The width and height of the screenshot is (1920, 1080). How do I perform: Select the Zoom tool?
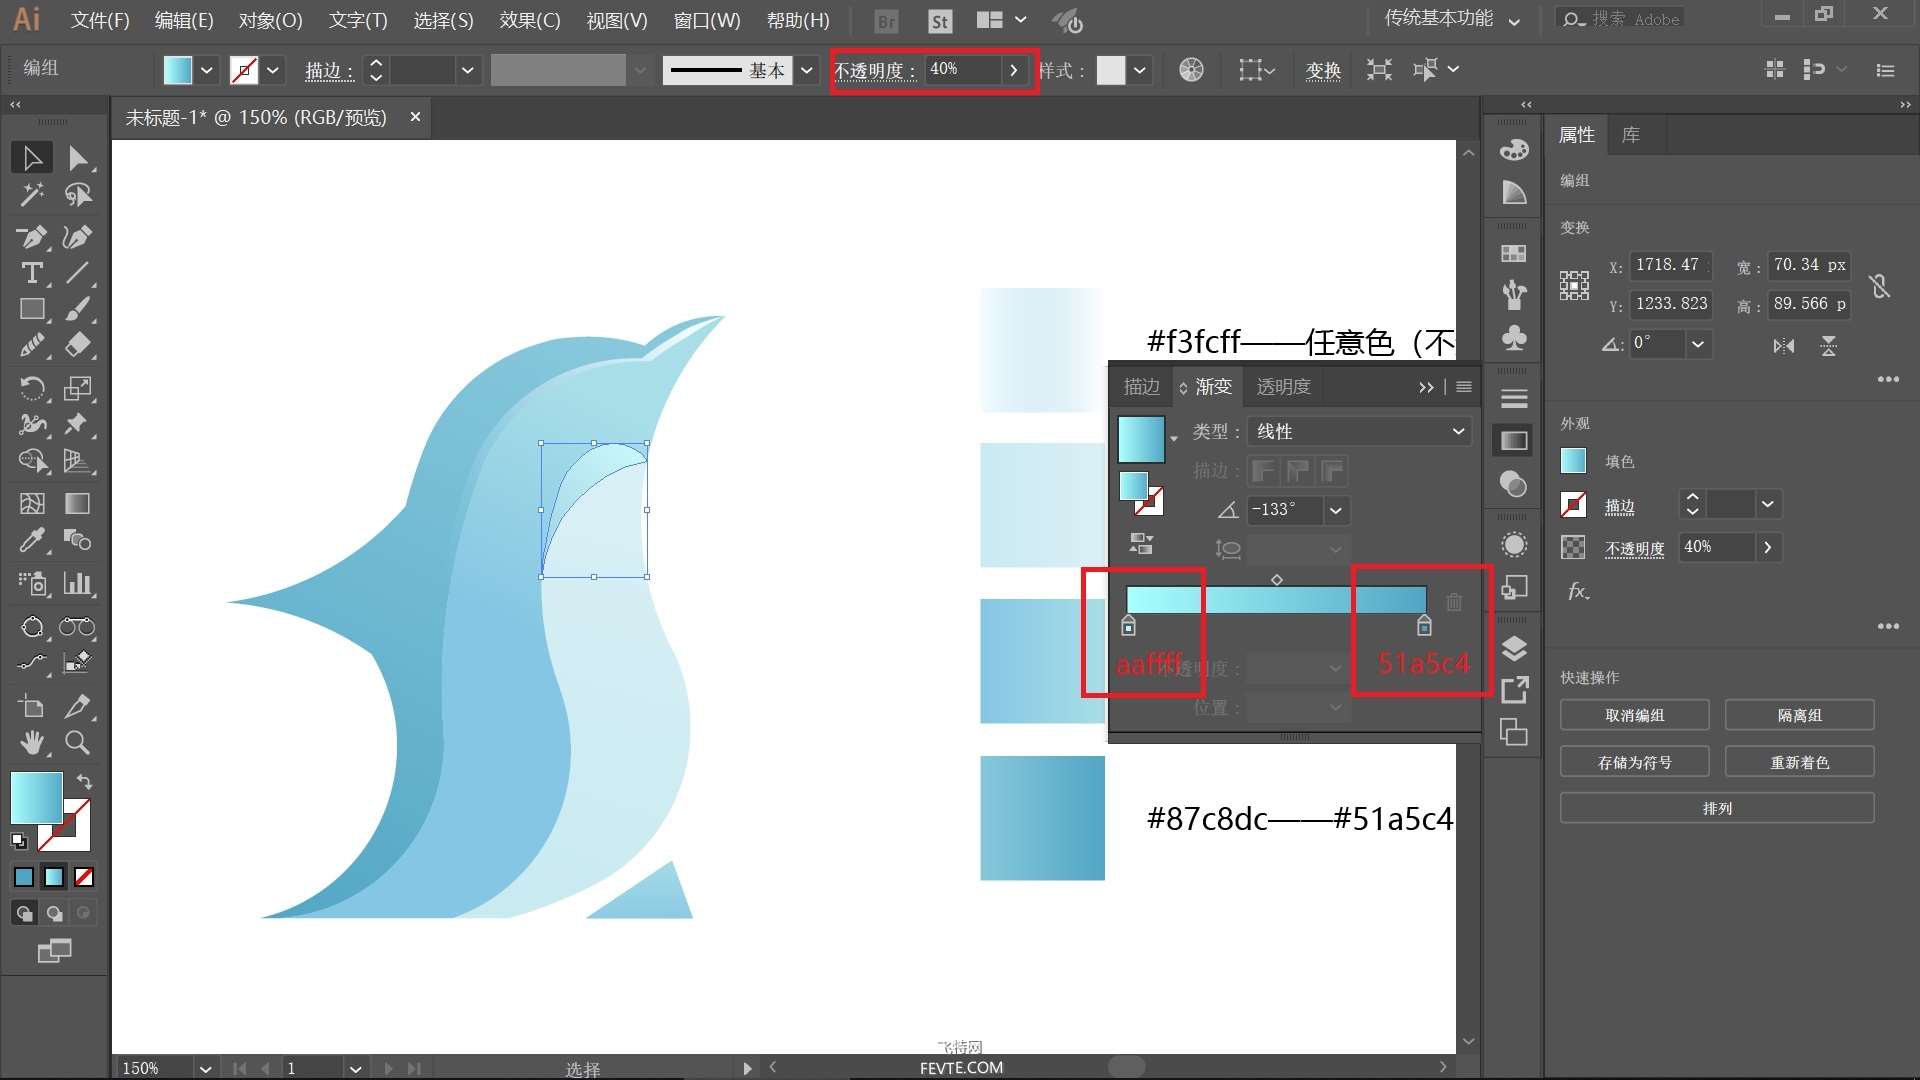pyautogui.click(x=77, y=743)
